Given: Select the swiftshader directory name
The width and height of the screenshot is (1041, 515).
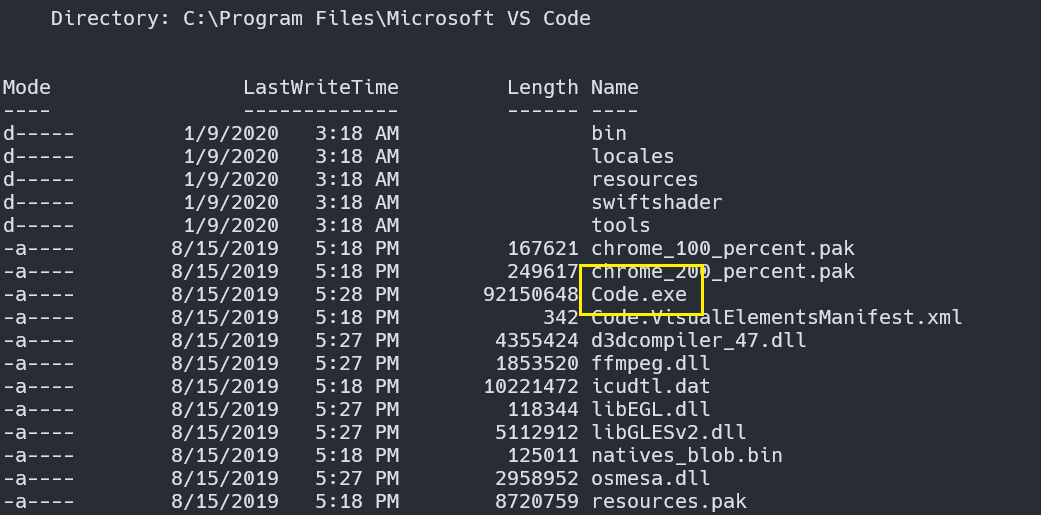Looking at the screenshot, I should pos(656,202).
